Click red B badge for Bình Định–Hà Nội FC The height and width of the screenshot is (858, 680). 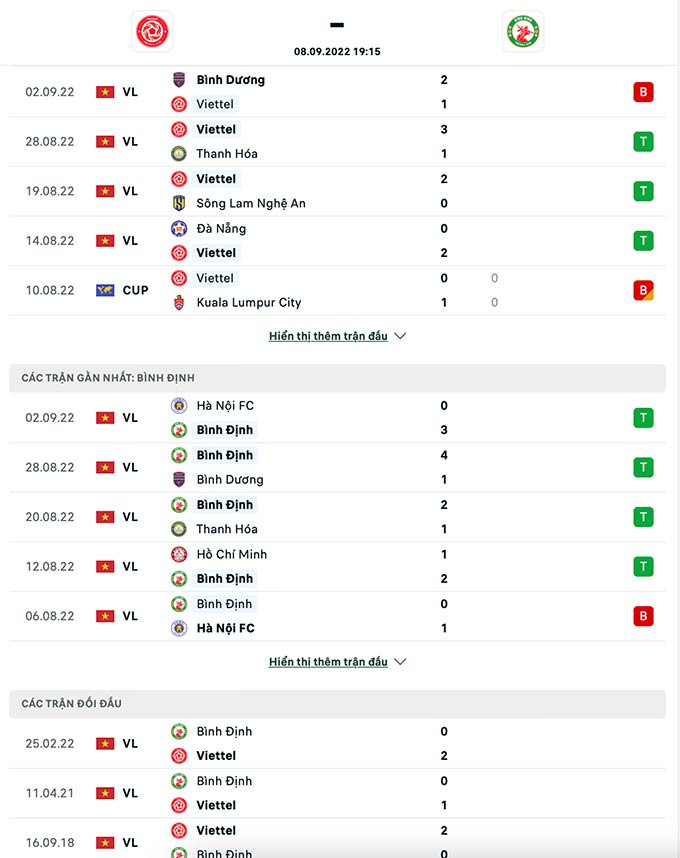[643, 616]
